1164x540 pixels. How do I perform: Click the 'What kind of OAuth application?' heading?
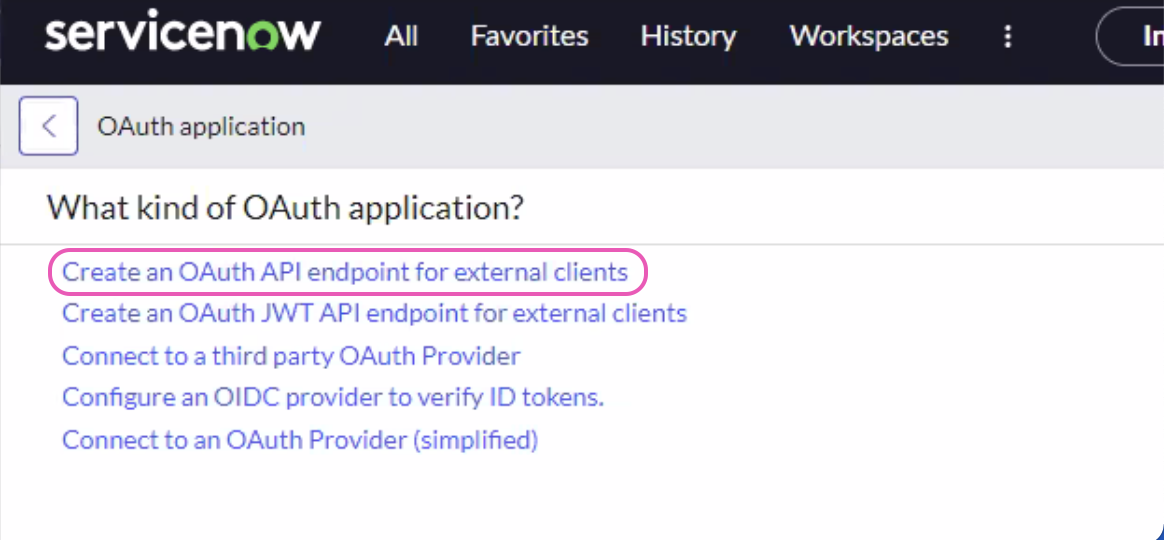point(285,208)
